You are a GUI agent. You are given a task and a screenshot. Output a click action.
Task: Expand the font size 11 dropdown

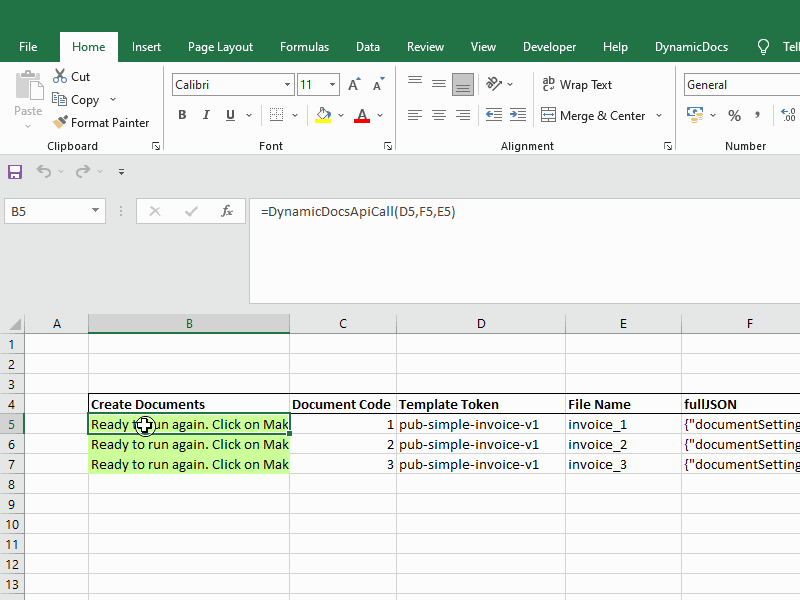(x=332, y=85)
